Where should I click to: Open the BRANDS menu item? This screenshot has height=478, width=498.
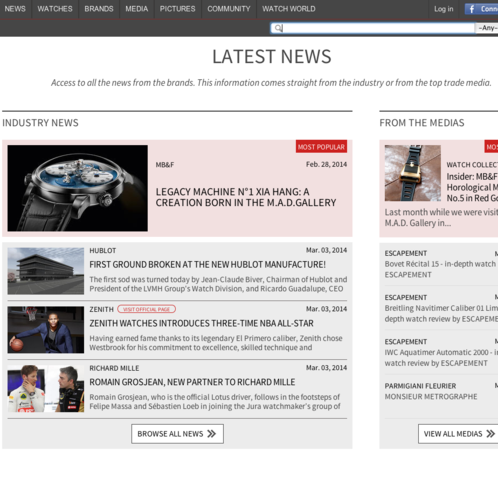point(99,9)
